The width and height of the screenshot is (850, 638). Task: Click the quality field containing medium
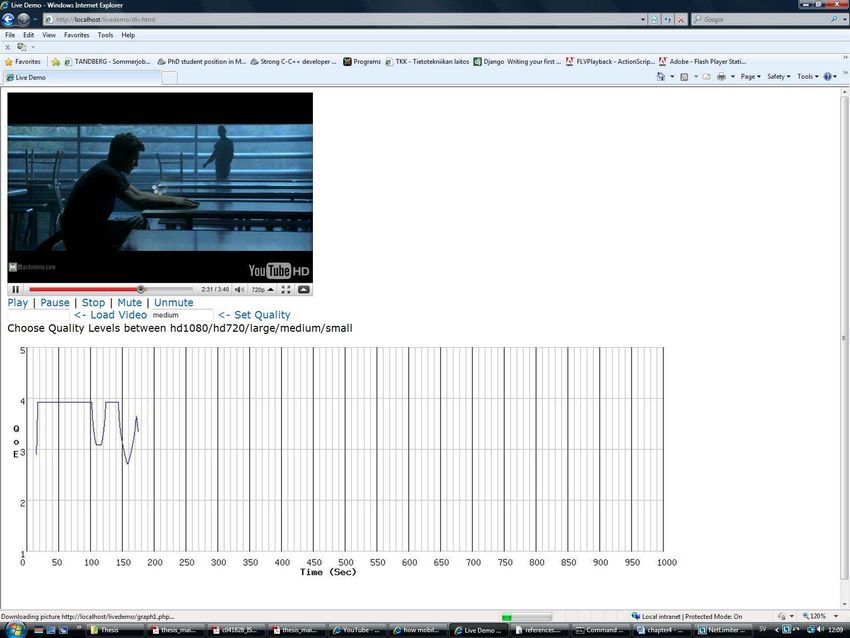click(x=182, y=315)
